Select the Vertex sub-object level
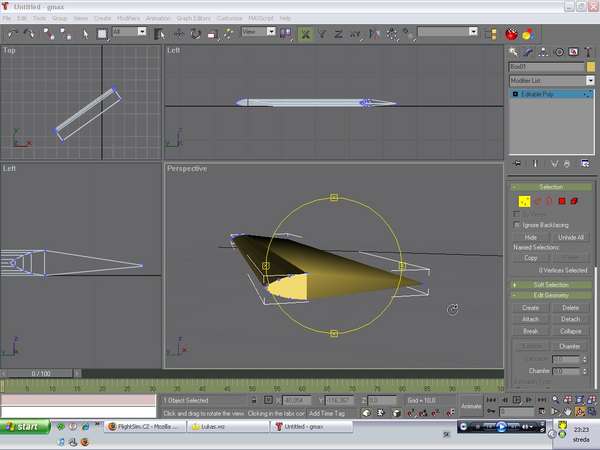The width and height of the screenshot is (600, 450). pos(524,201)
